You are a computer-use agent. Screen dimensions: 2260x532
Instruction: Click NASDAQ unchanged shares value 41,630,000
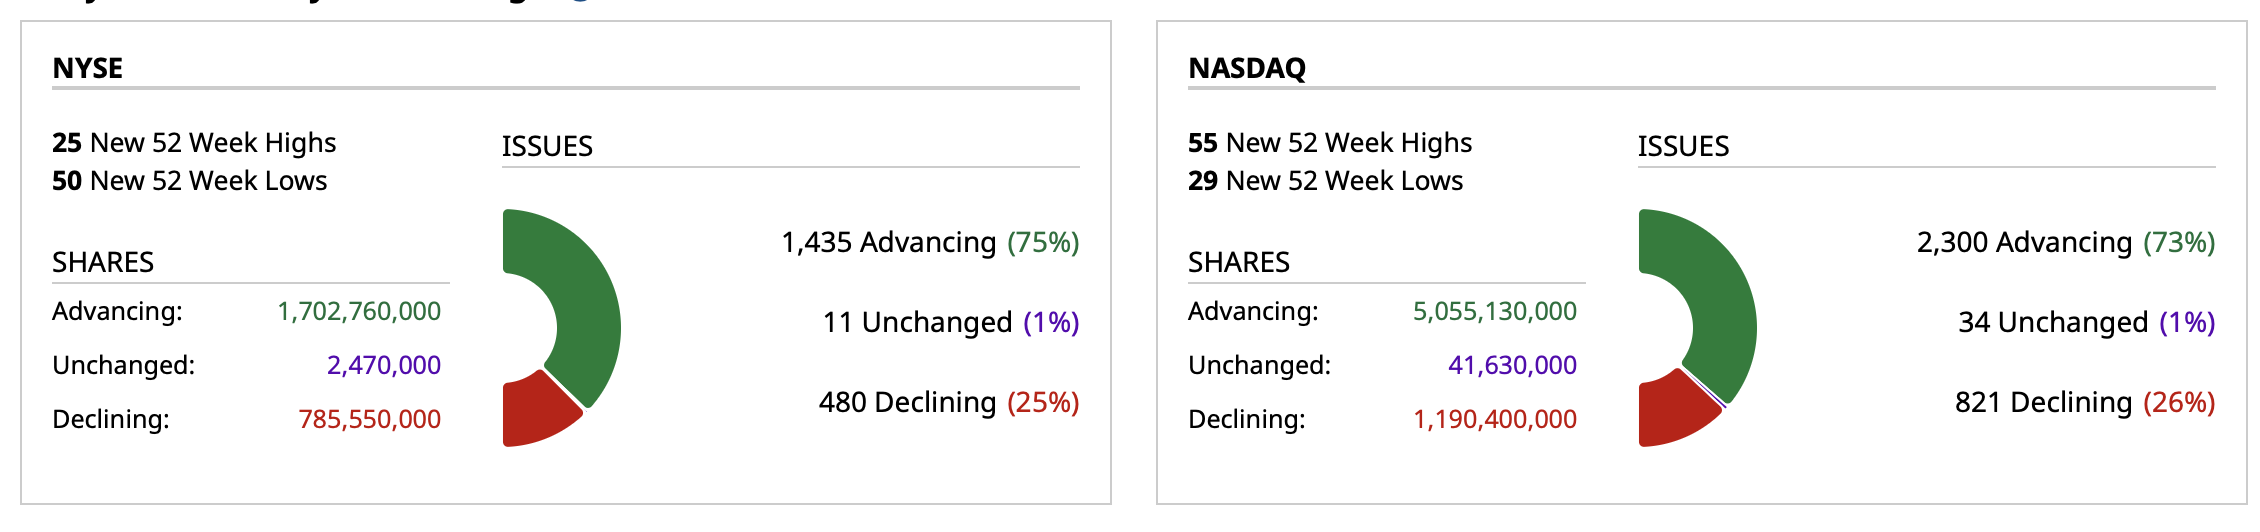(1512, 366)
